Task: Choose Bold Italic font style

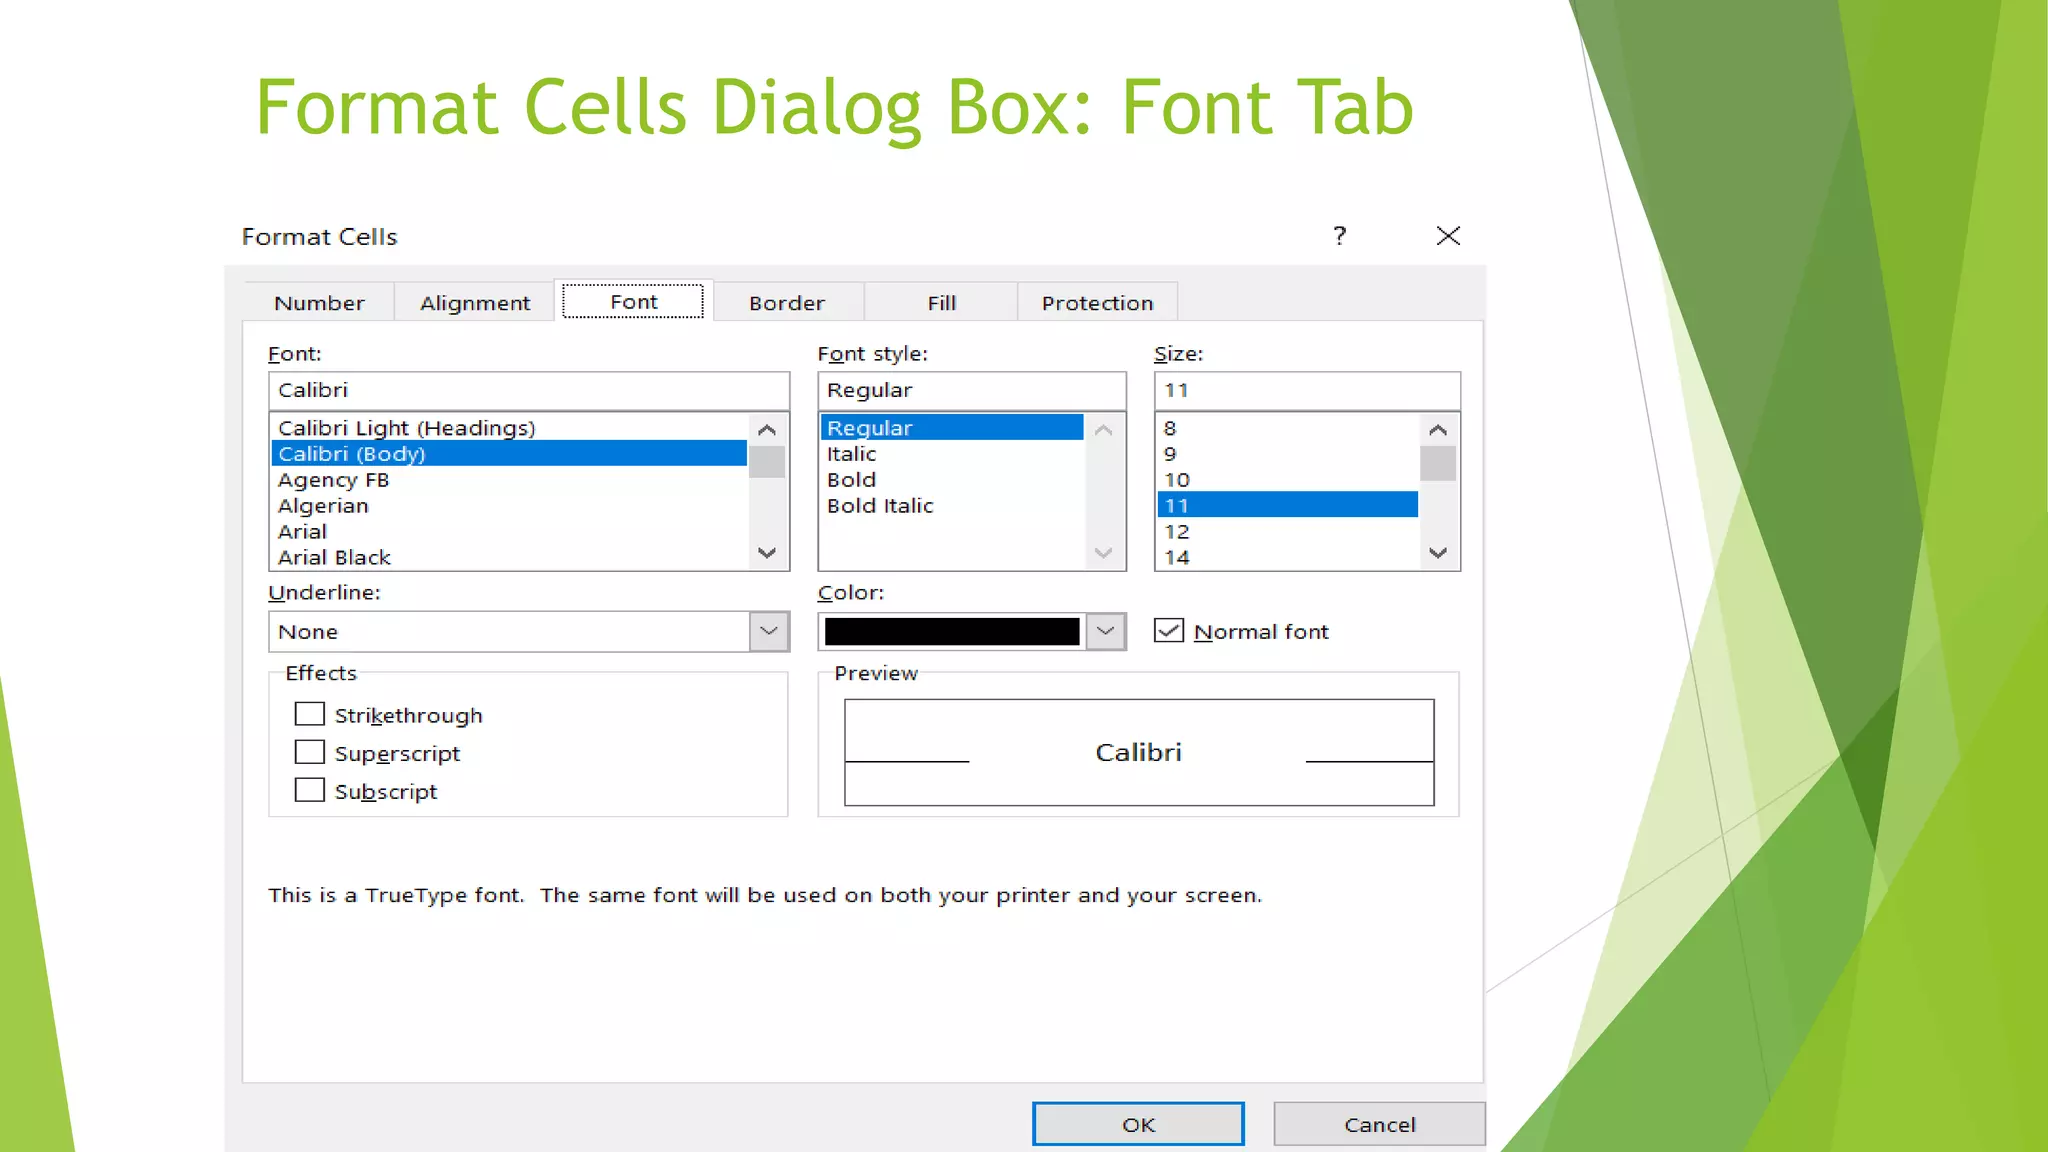Action: pos(952,506)
